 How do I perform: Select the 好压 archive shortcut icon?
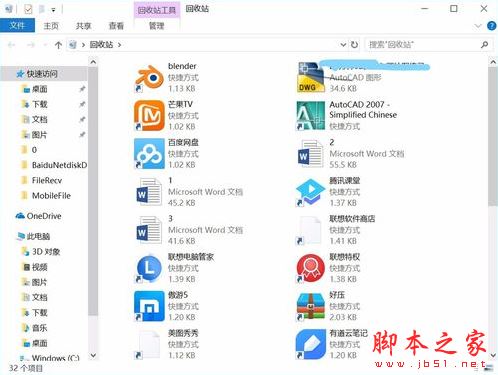pyautogui.click(x=310, y=306)
